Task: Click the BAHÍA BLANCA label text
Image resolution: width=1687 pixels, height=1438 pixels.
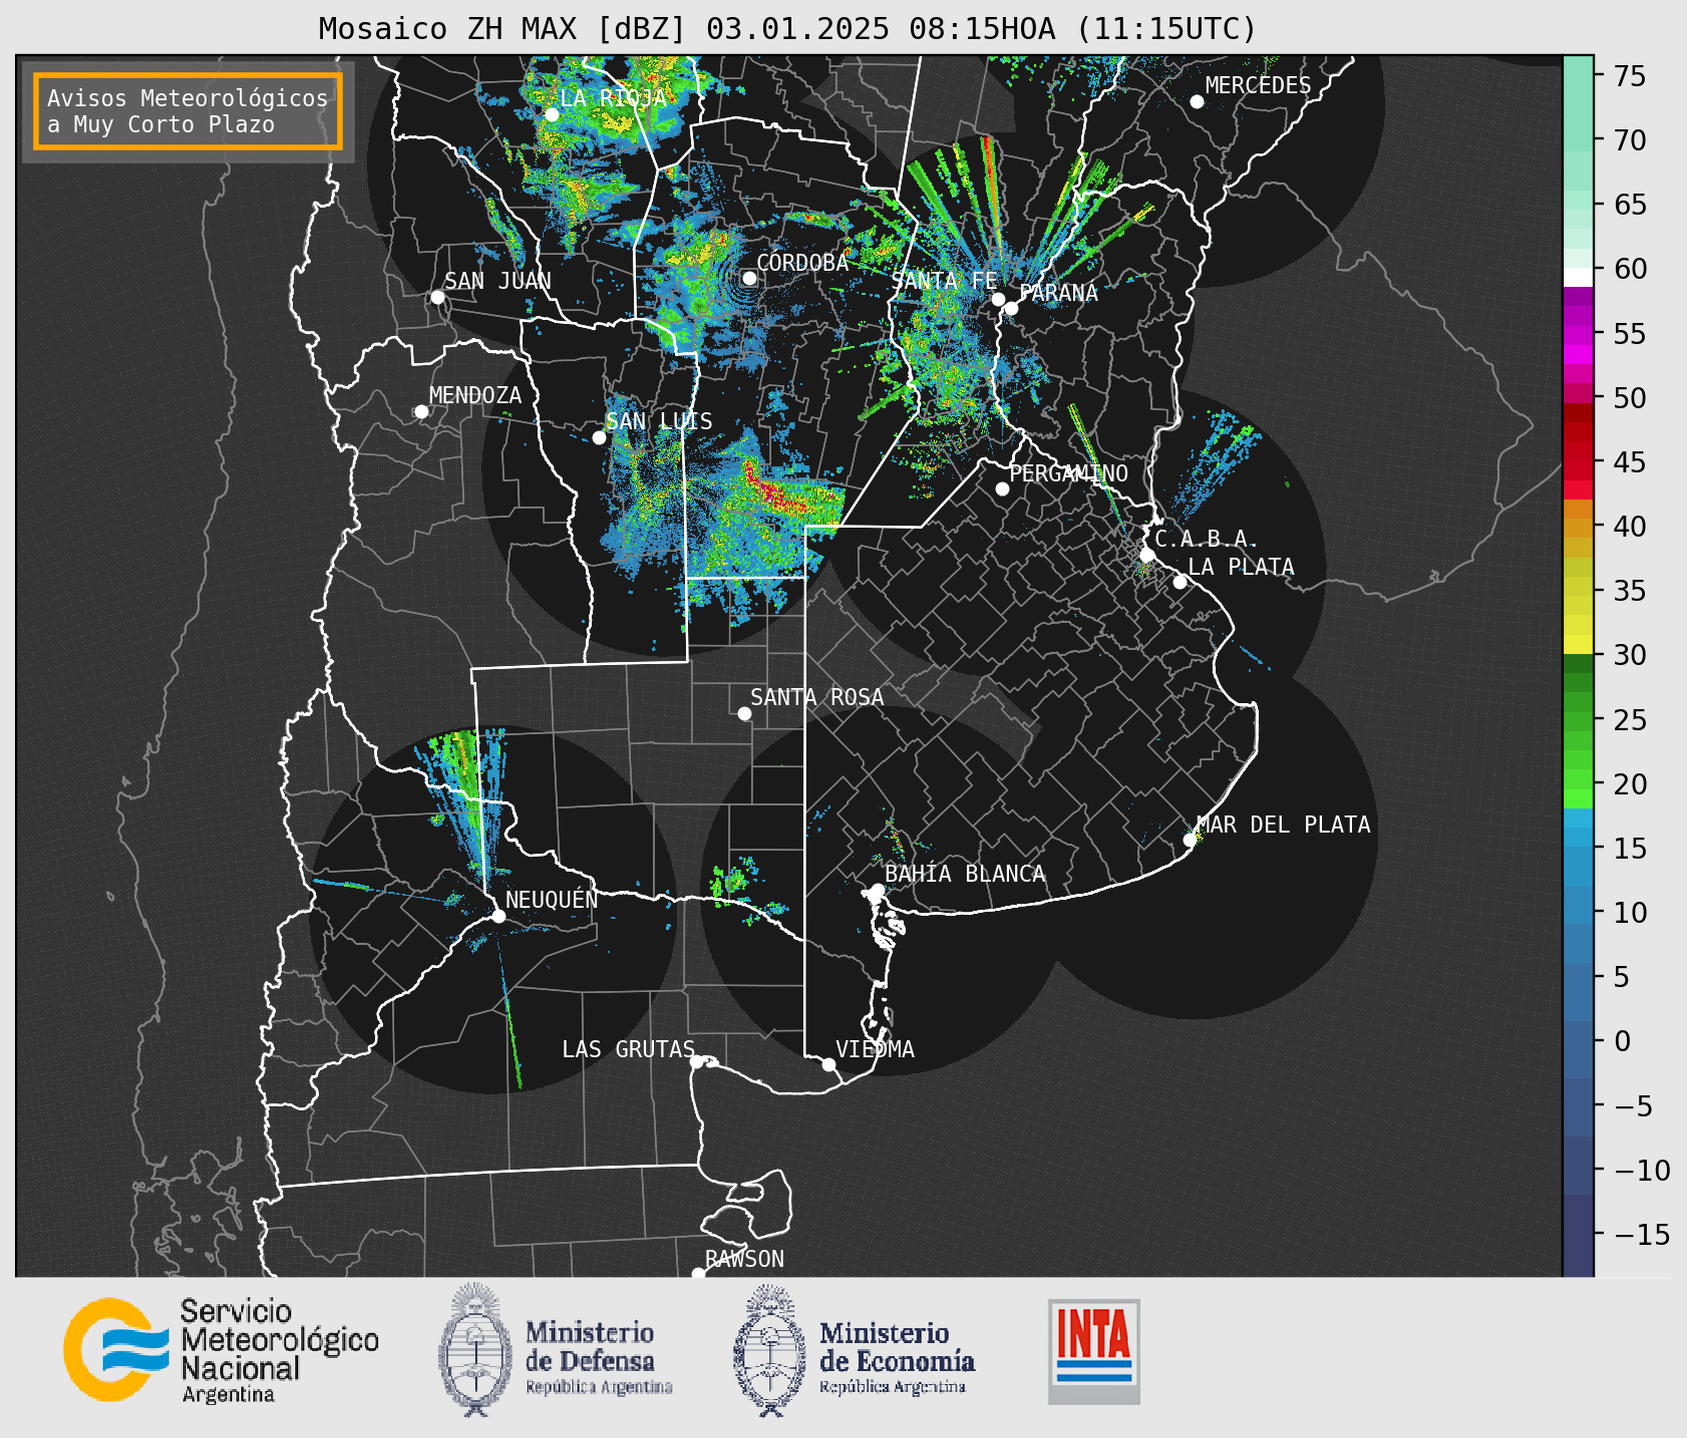Action: coord(965,874)
